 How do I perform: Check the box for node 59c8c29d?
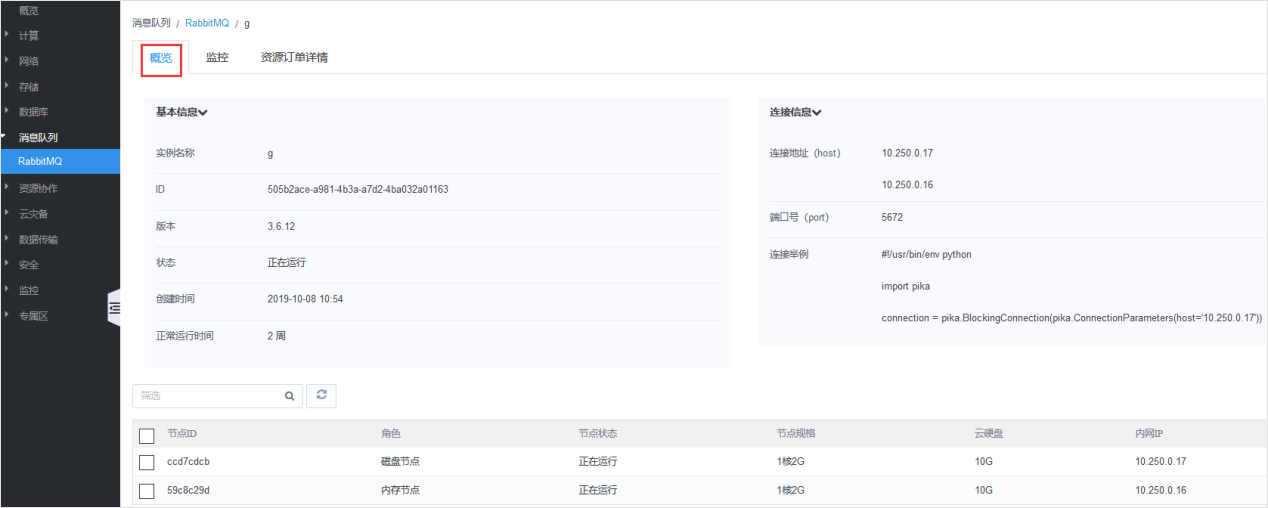click(x=147, y=491)
